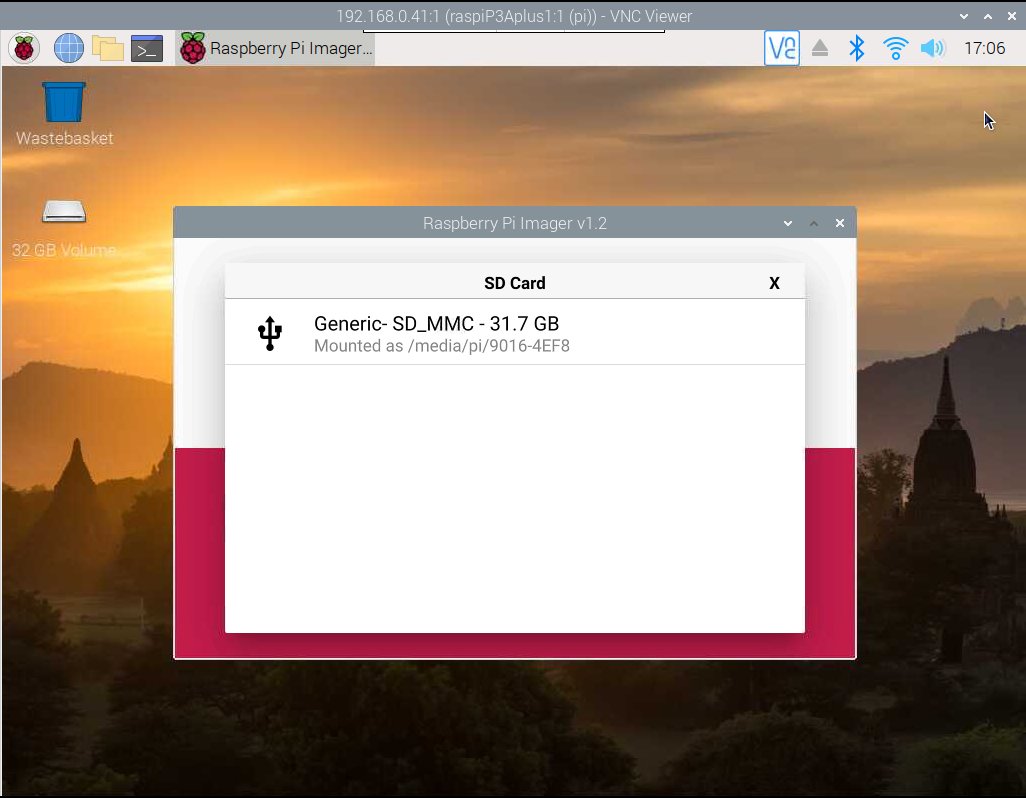Image resolution: width=1026 pixels, height=798 pixels.
Task: Open the VNC server tray icon
Action: coord(782,48)
